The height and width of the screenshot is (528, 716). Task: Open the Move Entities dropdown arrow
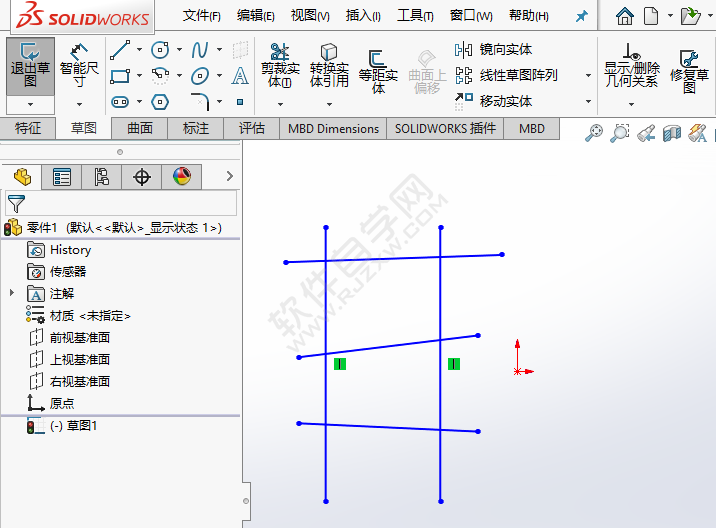pyautogui.click(x=588, y=101)
